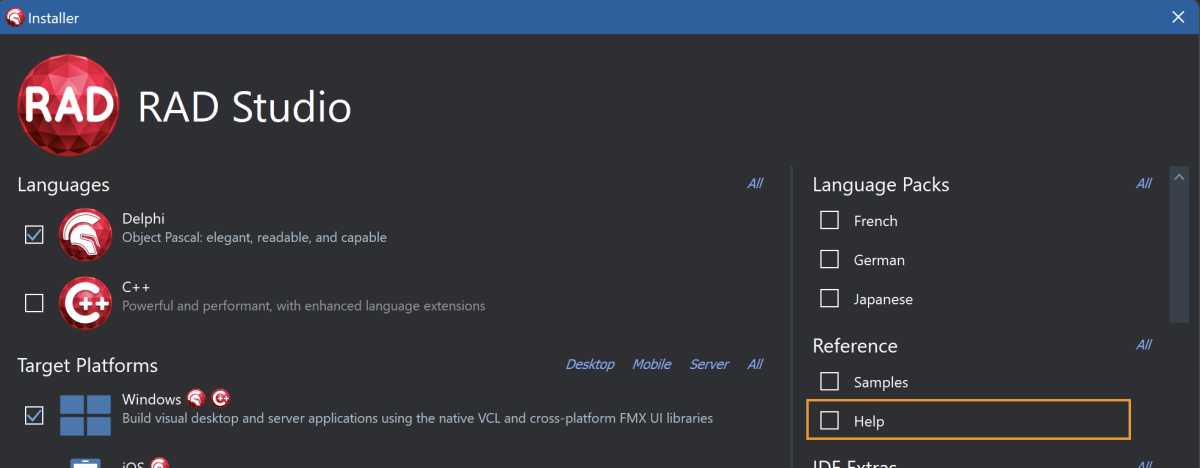1200x468 pixels.
Task: Click the small C++ badge beside Windows
Action: point(221,398)
